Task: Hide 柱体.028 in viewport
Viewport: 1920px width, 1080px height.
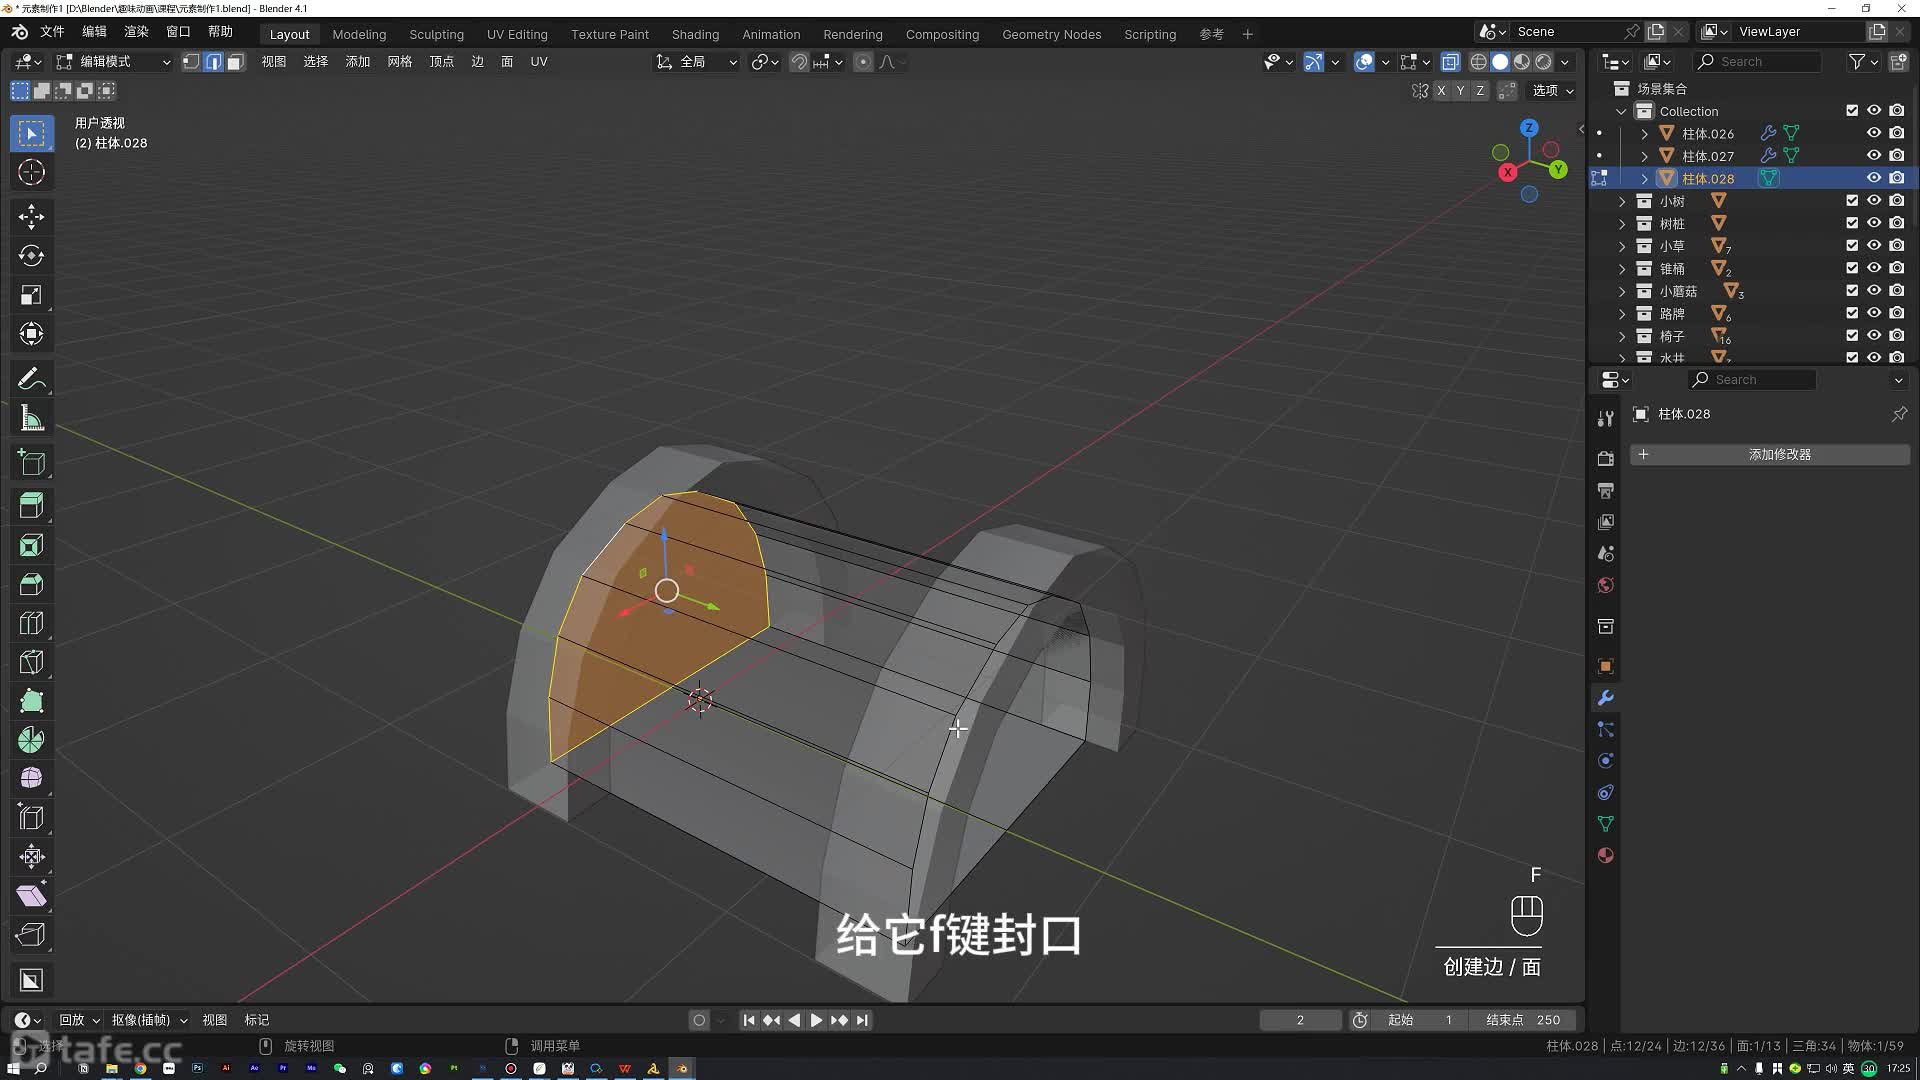Action: (x=1874, y=178)
